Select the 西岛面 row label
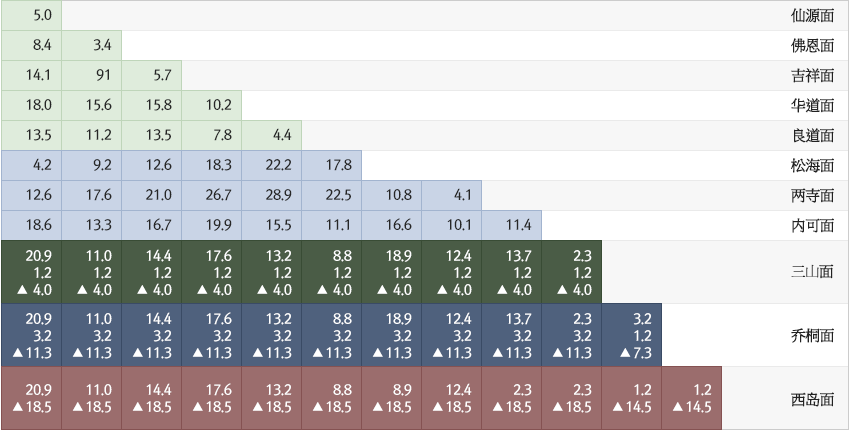This screenshot has width=849, height=430. 811,399
